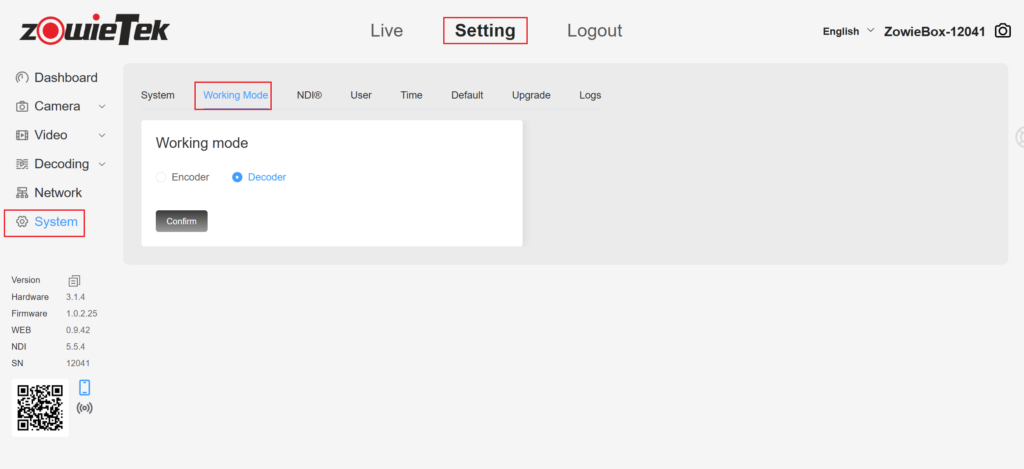Switch to the NDI® tab

coord(309,95)
